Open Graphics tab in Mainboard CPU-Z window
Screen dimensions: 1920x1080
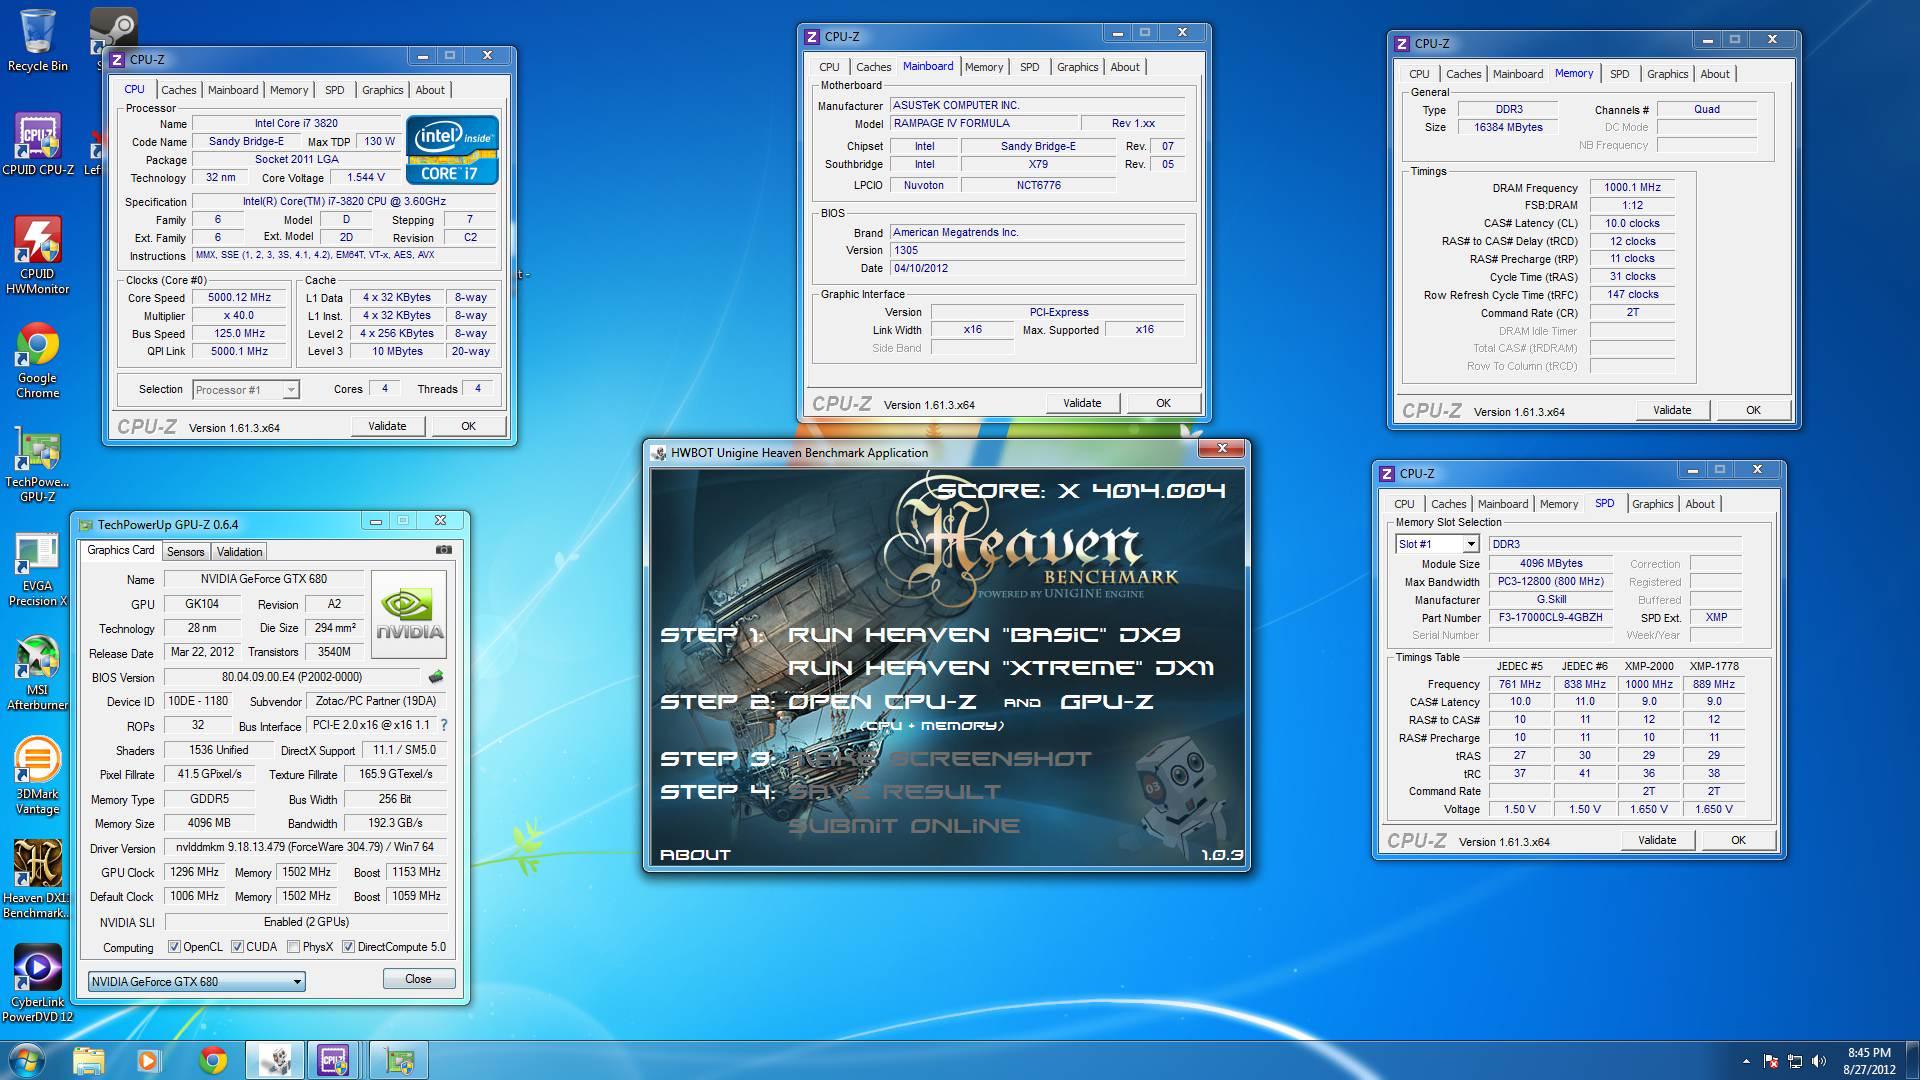(x=1077, y=67)
